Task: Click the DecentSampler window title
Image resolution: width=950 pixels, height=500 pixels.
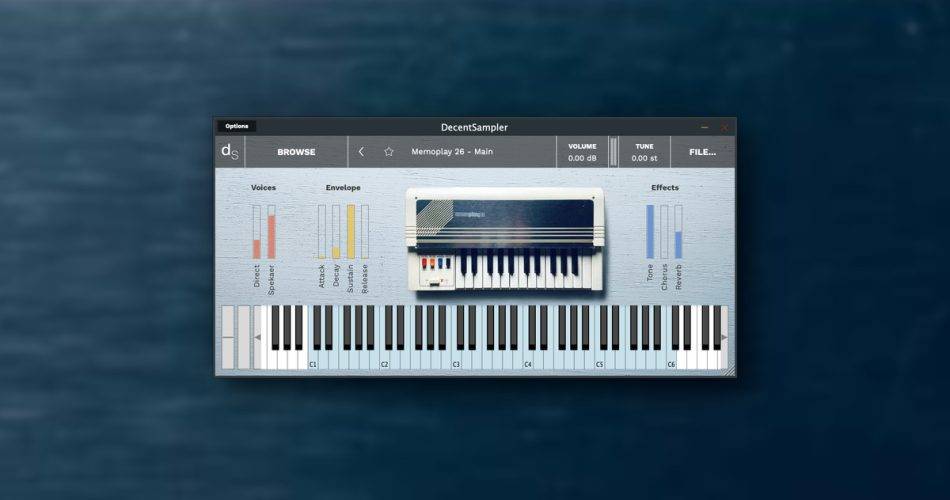Action: [474, 127]
